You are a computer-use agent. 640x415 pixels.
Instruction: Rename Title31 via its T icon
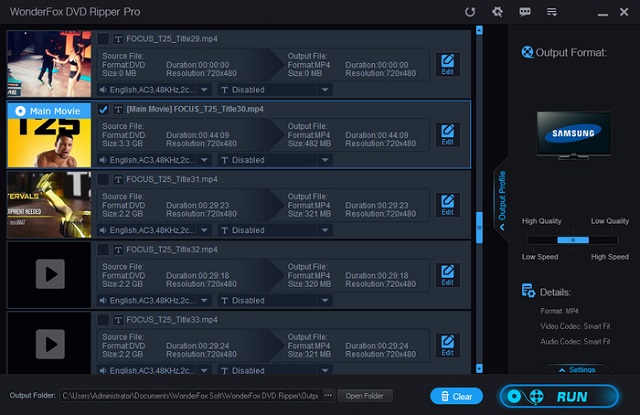[x=118, y=180]
